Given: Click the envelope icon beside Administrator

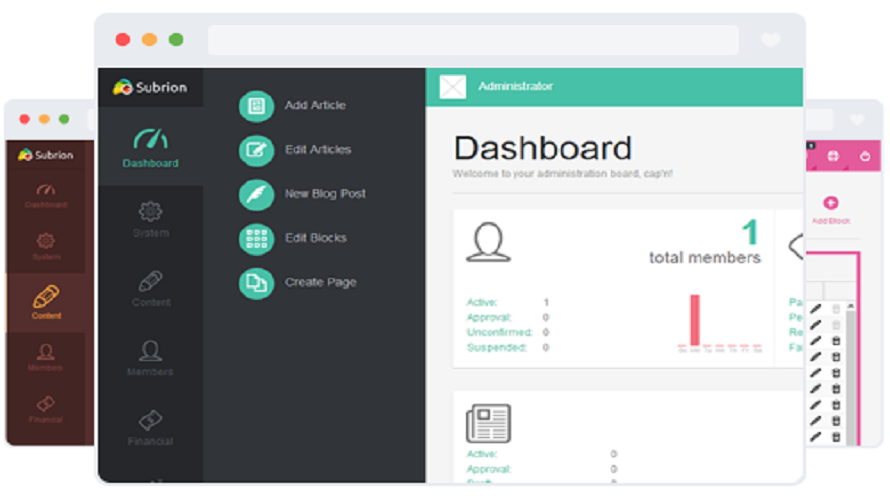Looking at the screenshot, I should click(x=453, y=87).
